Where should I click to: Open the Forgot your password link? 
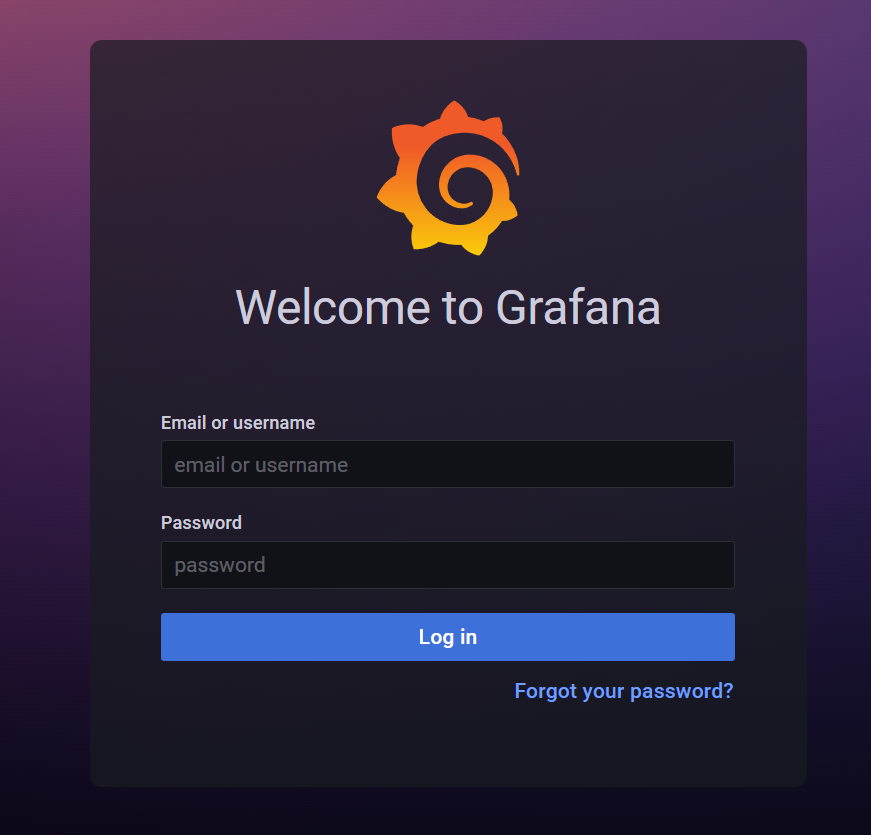[624, 691]
